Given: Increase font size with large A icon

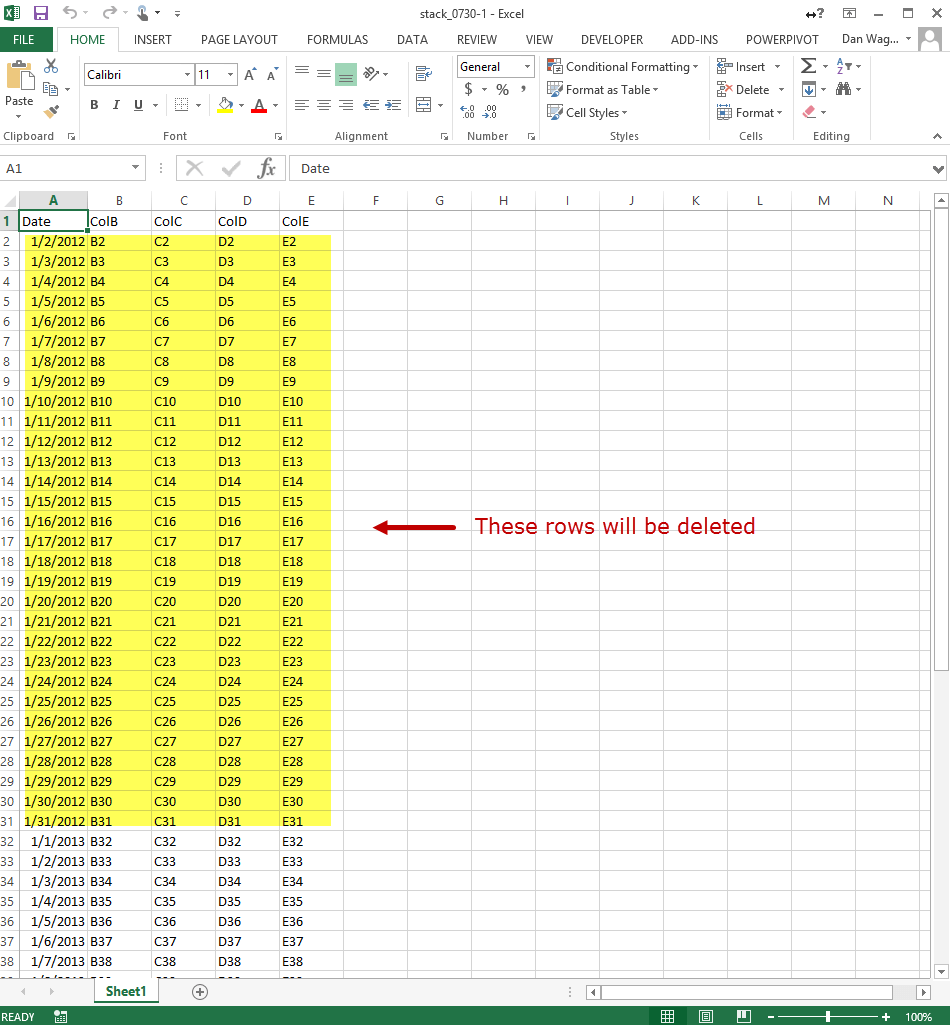Looking at the screenshot, I should coord(250,75).
